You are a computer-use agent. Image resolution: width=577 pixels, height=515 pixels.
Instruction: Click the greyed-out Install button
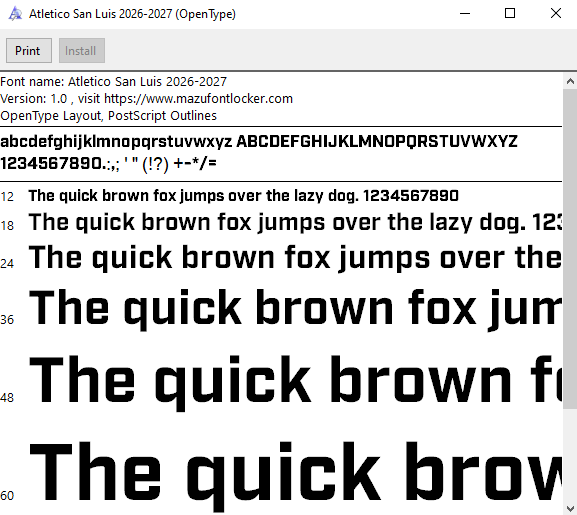tap(82, 50)
